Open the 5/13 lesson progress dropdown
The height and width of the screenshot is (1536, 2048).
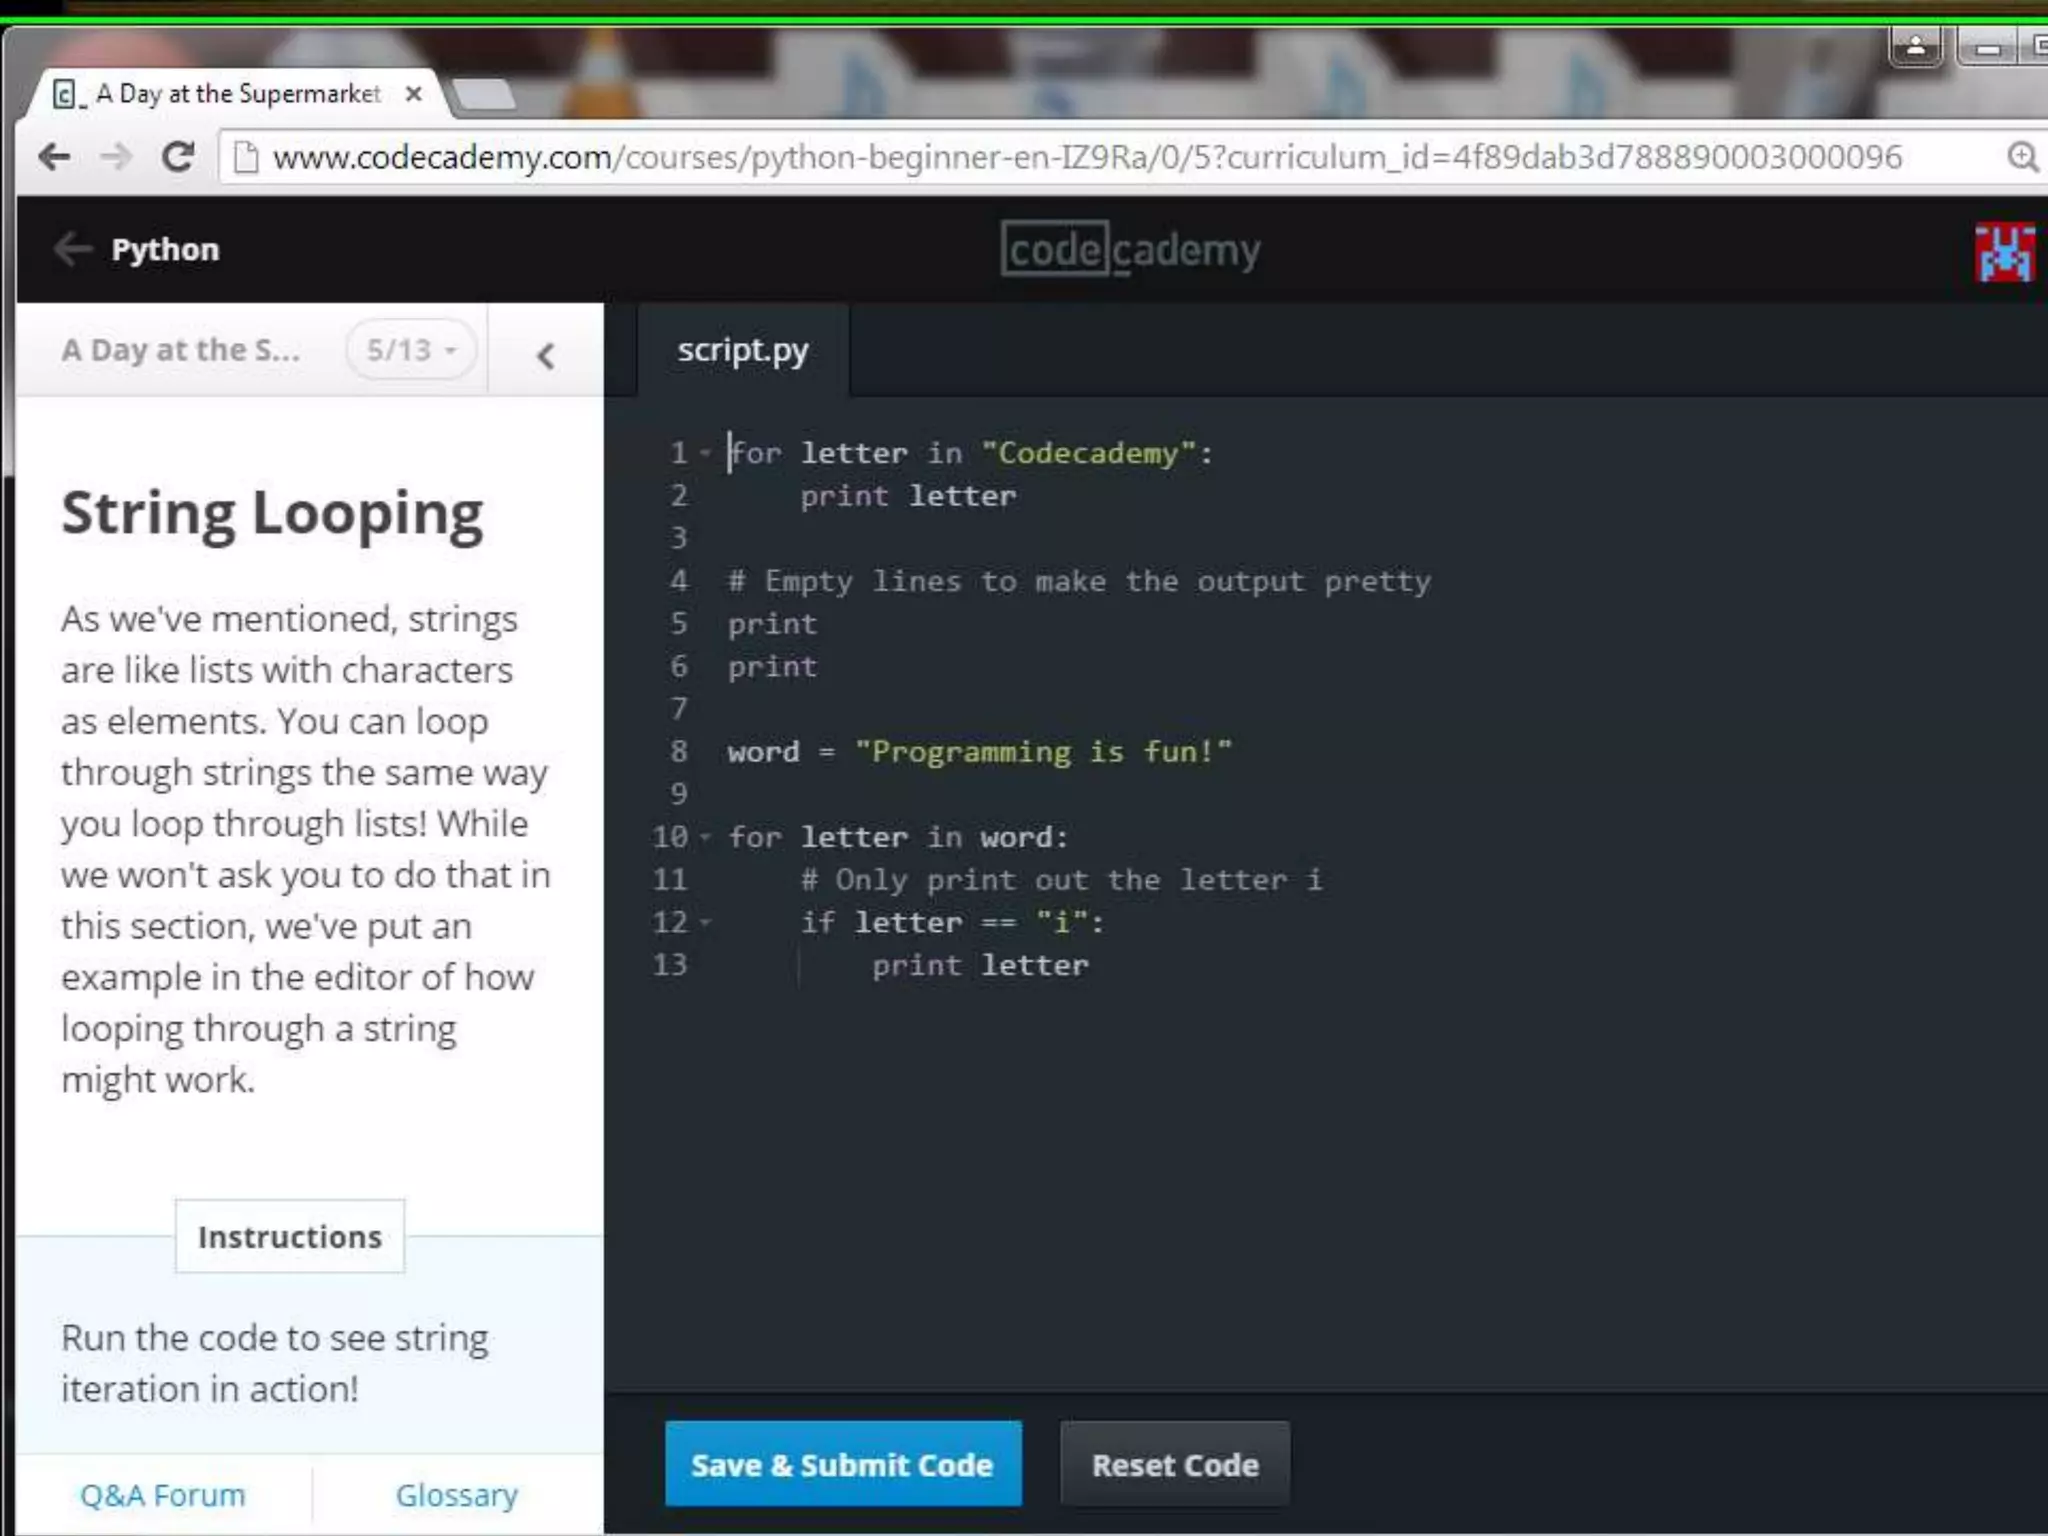tap(411, 350)
